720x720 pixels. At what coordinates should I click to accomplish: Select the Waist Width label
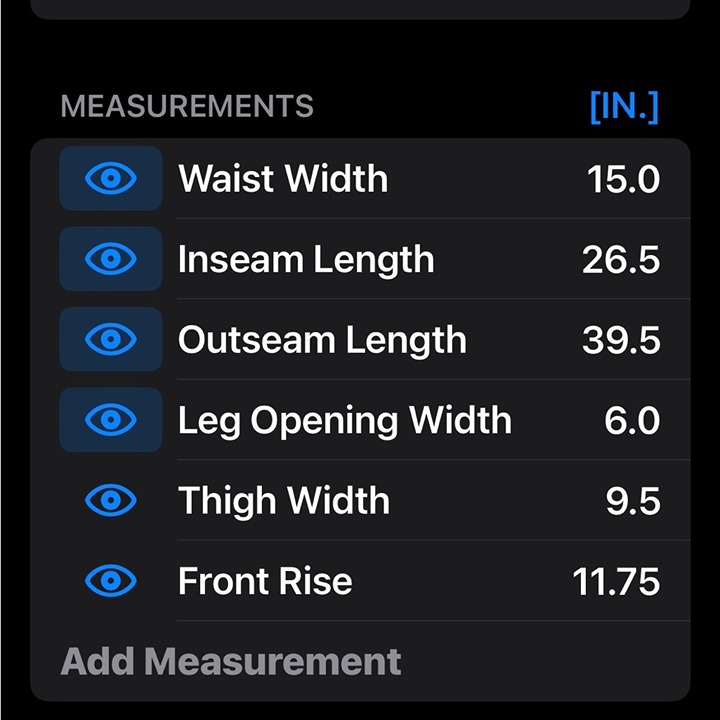click(283, 178)
